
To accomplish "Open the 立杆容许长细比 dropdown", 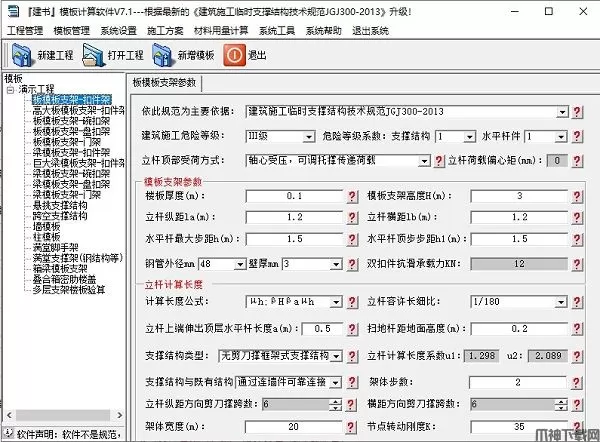I will 561,302.
